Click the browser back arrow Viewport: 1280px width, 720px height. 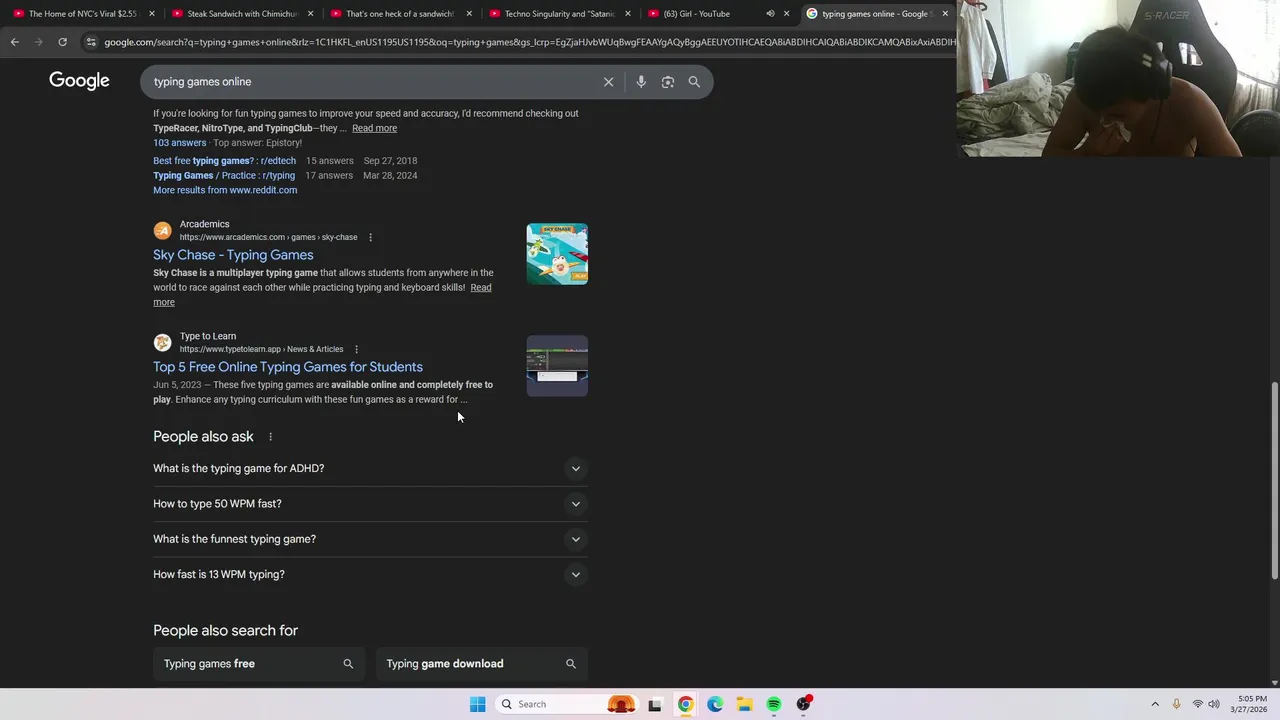[14, 42]
